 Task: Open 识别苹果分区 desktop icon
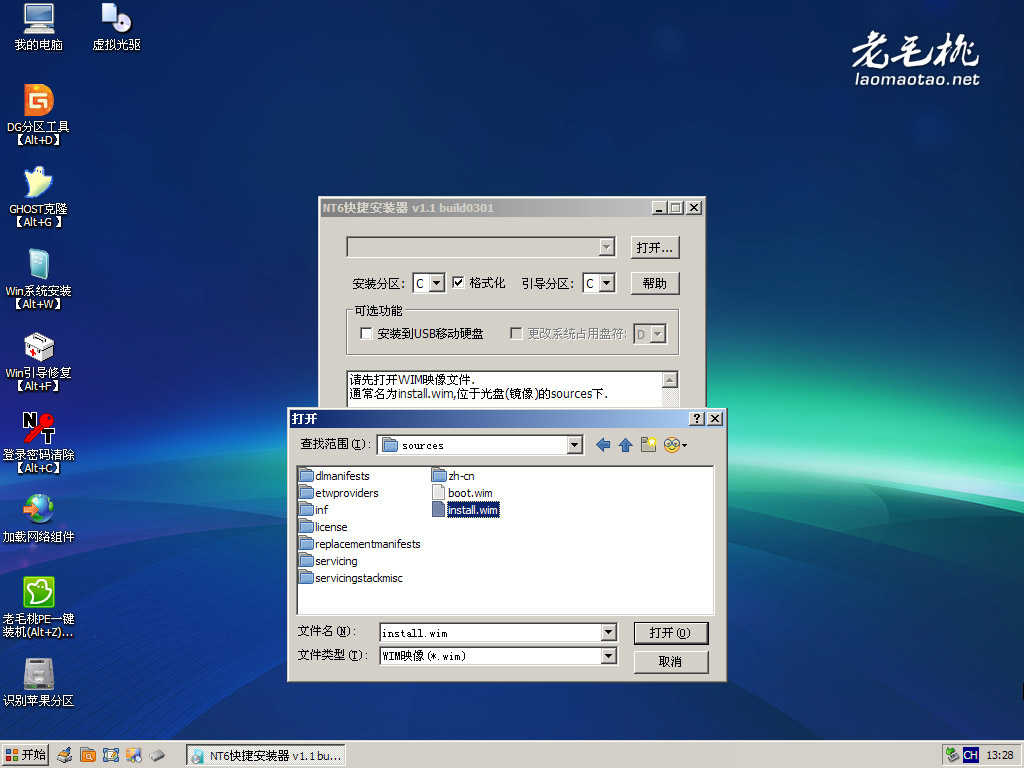[39, 682]
